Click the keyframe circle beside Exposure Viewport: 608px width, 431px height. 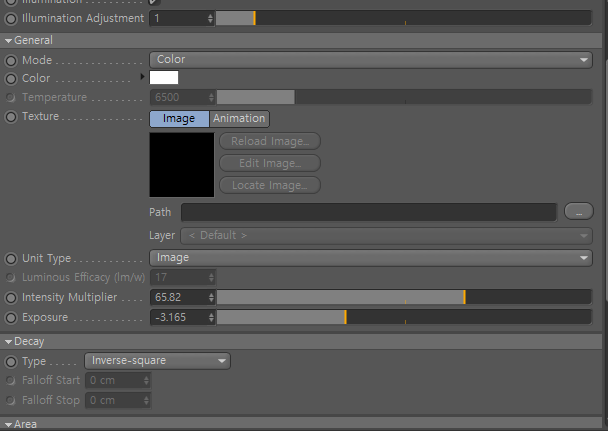coord(11,318)
